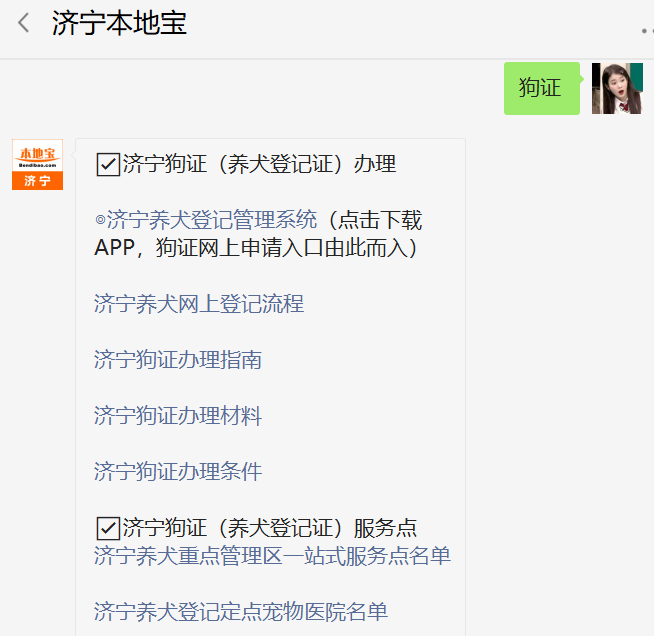654x636 pixels.
Task: Click the ◎ symbol before 济宁养犬登记管理系统
Action: coord(100,220)
